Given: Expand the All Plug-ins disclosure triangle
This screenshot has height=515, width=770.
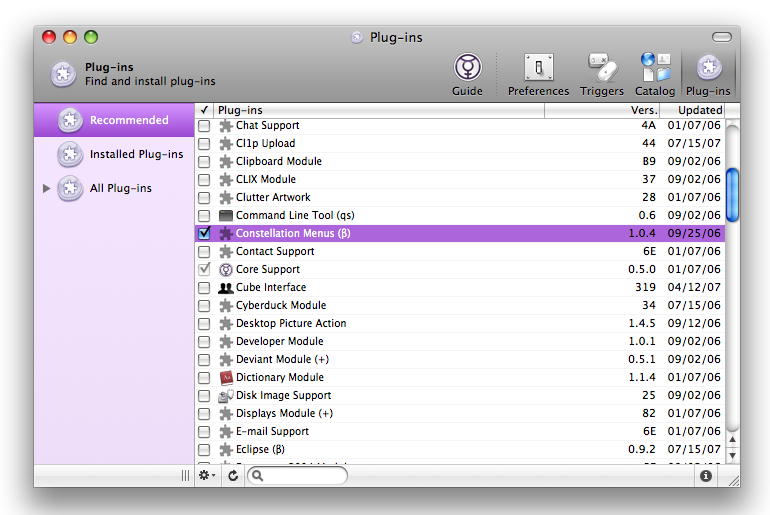Looking at the screenshot, I should (x=47, y=188).
